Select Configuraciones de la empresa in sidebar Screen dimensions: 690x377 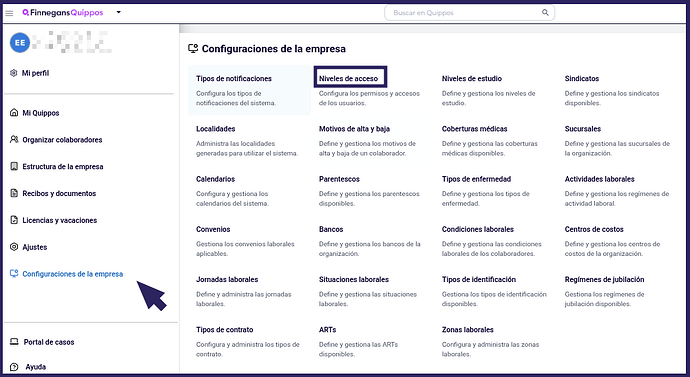73,274
